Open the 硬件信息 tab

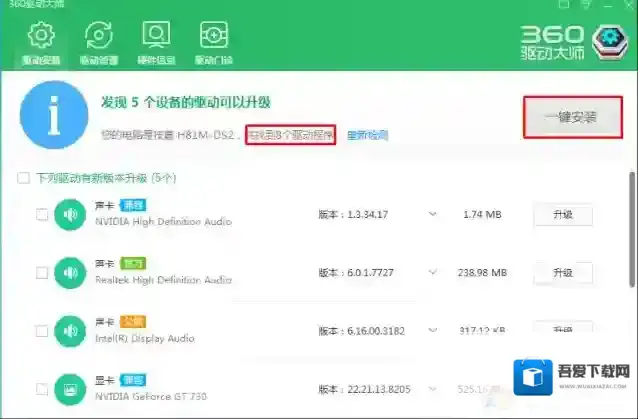pos(156,44)
